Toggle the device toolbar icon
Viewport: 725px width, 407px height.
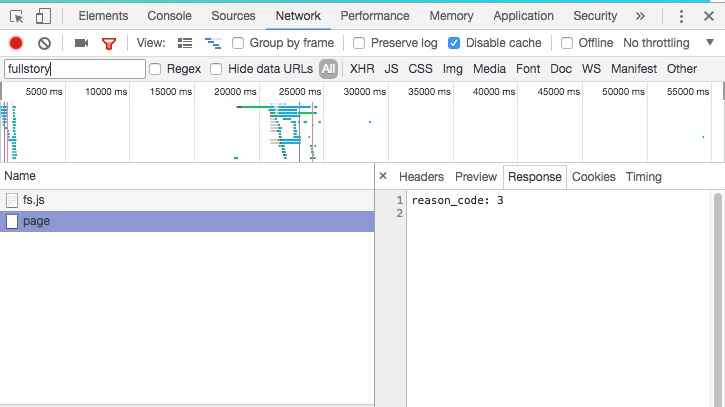43,16
